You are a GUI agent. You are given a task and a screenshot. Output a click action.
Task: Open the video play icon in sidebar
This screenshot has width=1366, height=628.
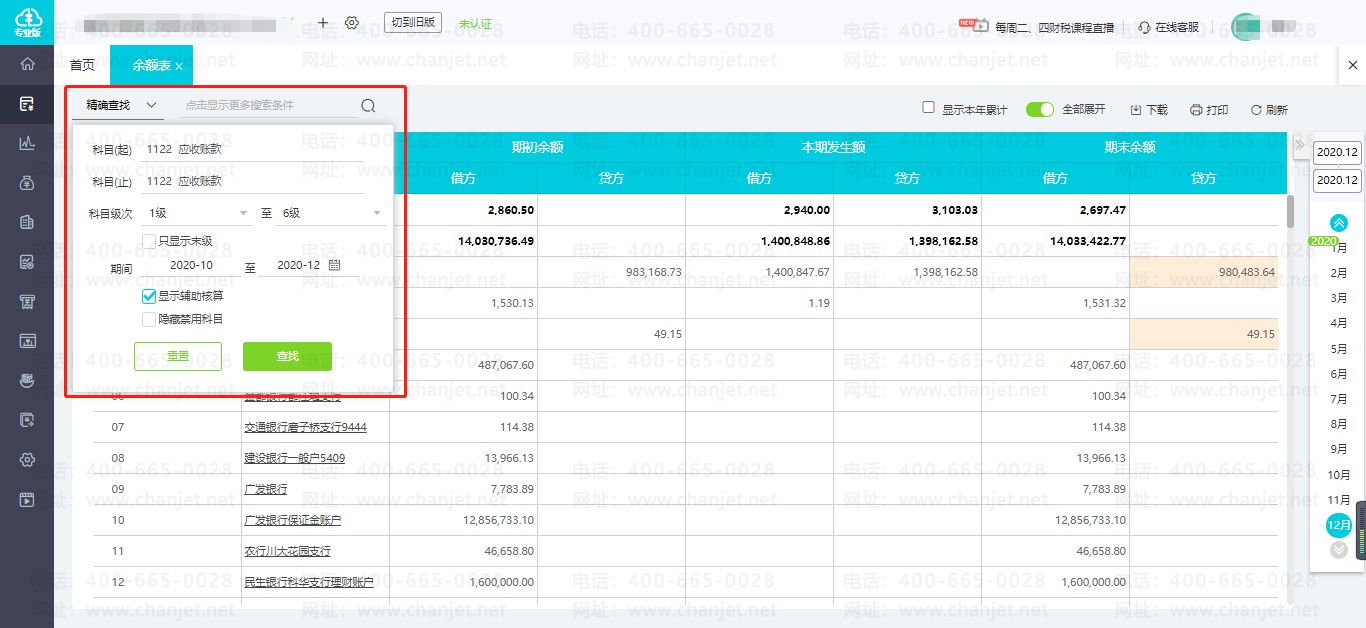pos(27,499)
